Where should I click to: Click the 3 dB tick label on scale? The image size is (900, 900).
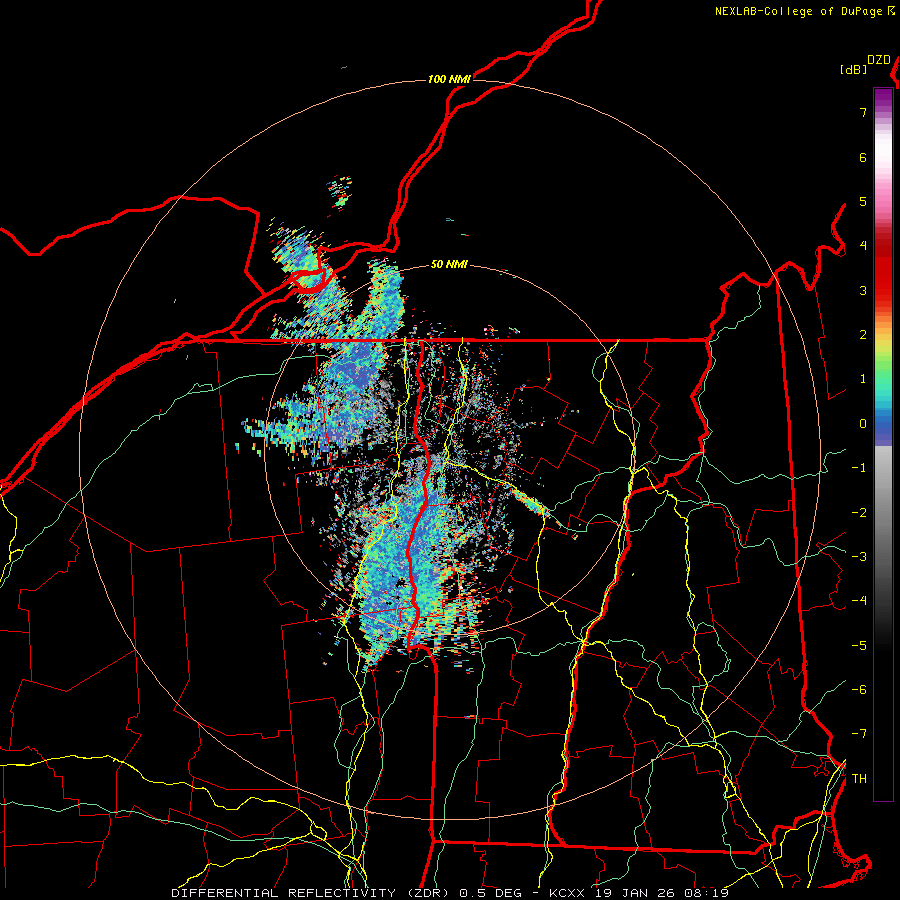863,290
